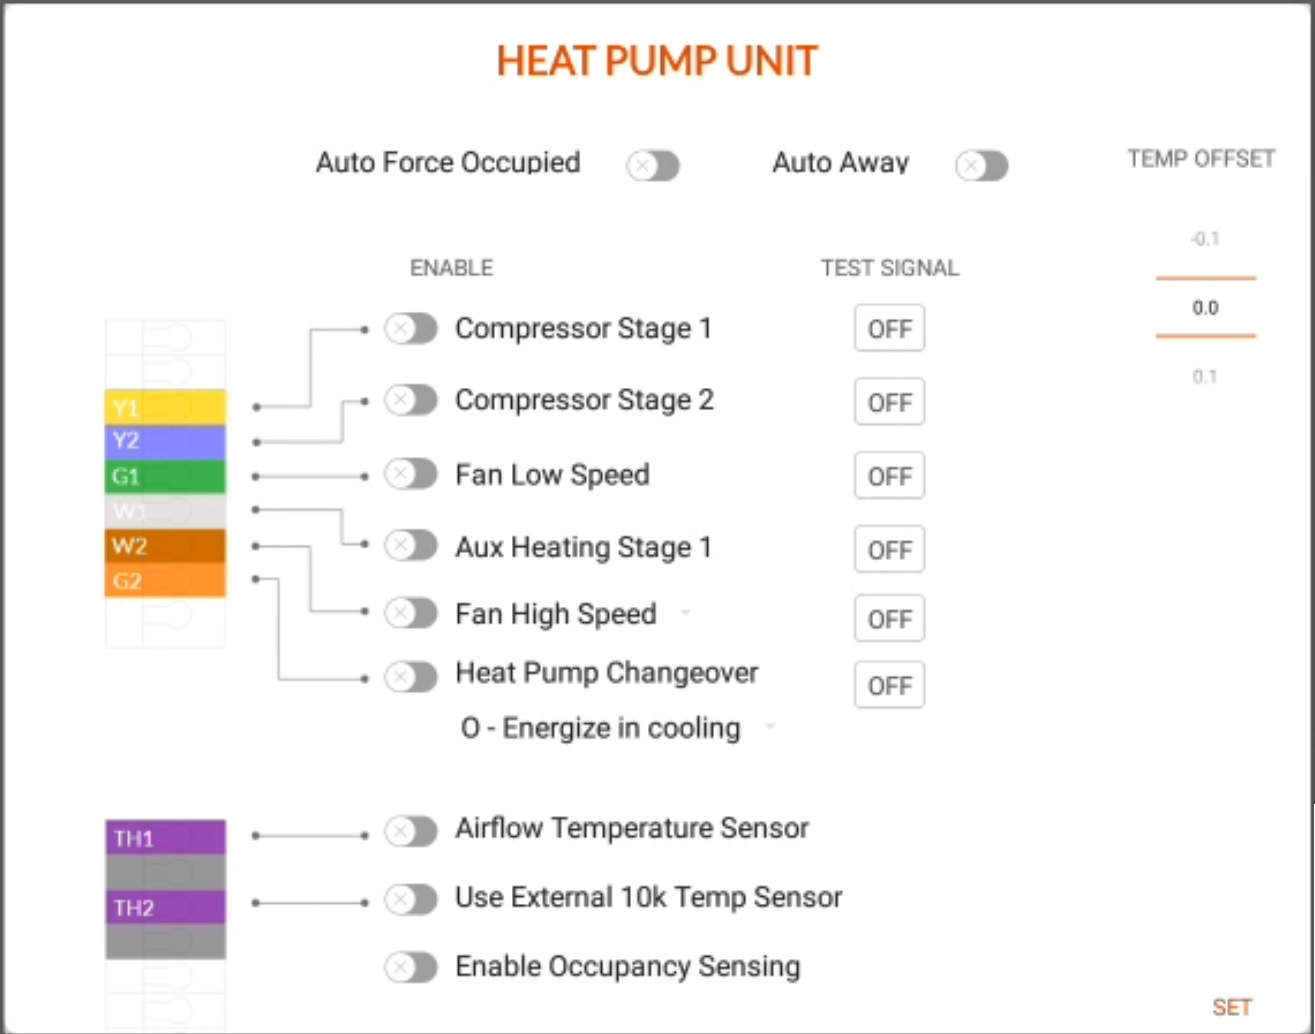1315x1034 pixels.
Task: Click the Compressor Stage 2 OFF test button
Action: click(x=889, y=402)
